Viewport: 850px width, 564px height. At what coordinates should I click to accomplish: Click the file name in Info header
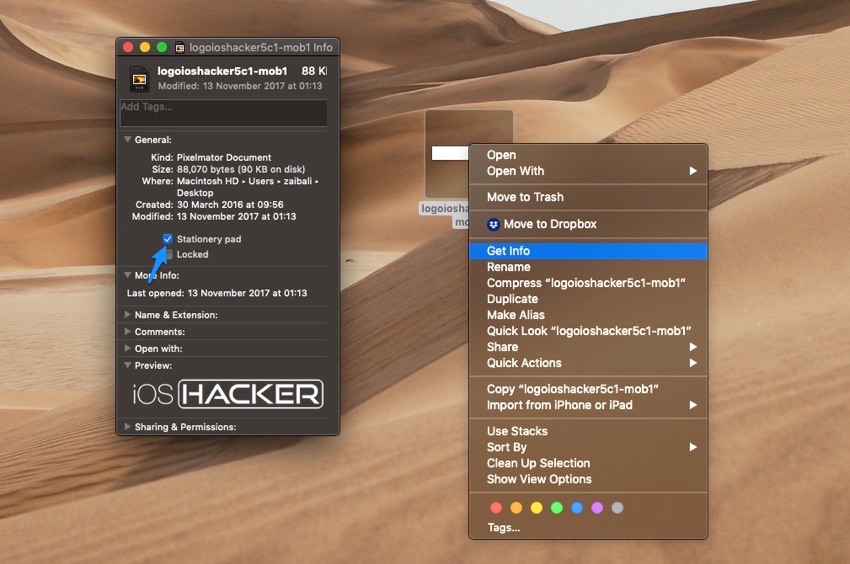point(222,71)
